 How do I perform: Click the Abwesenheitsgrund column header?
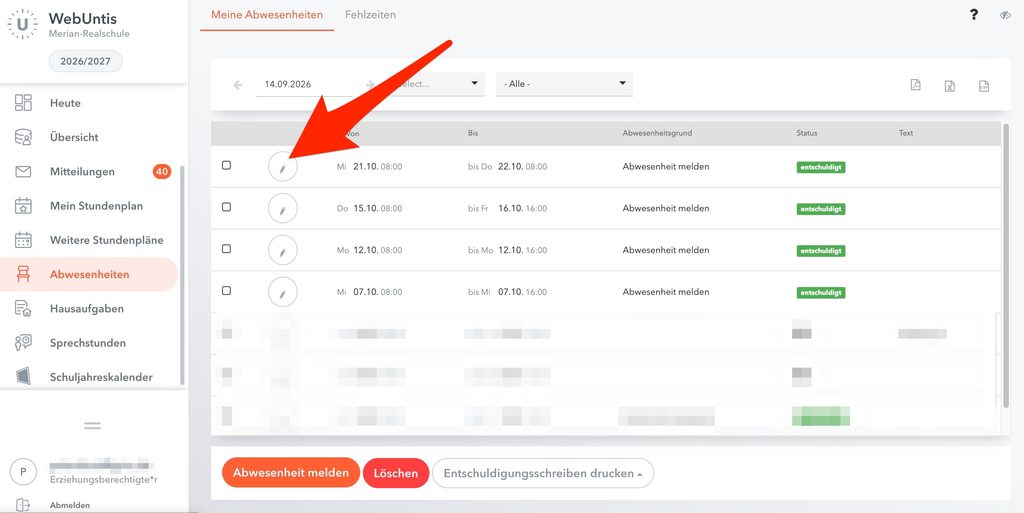tap(657, 132)
